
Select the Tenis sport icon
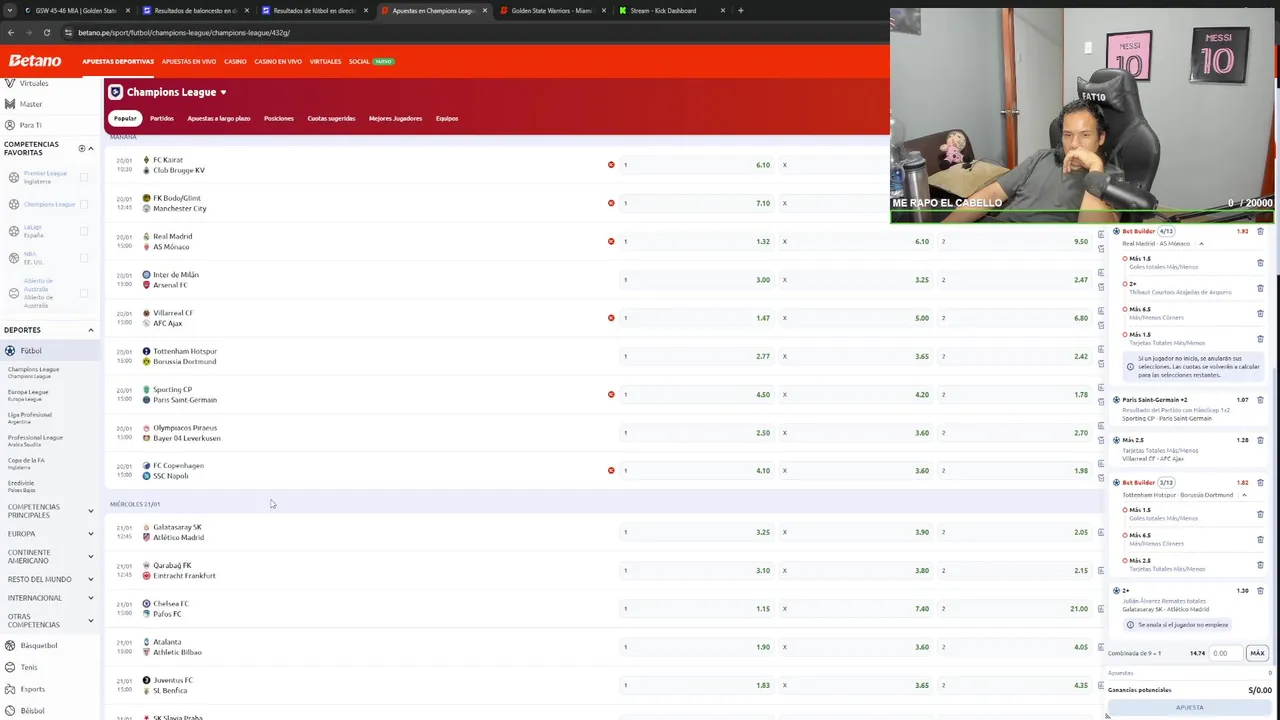tap(10, 667)
